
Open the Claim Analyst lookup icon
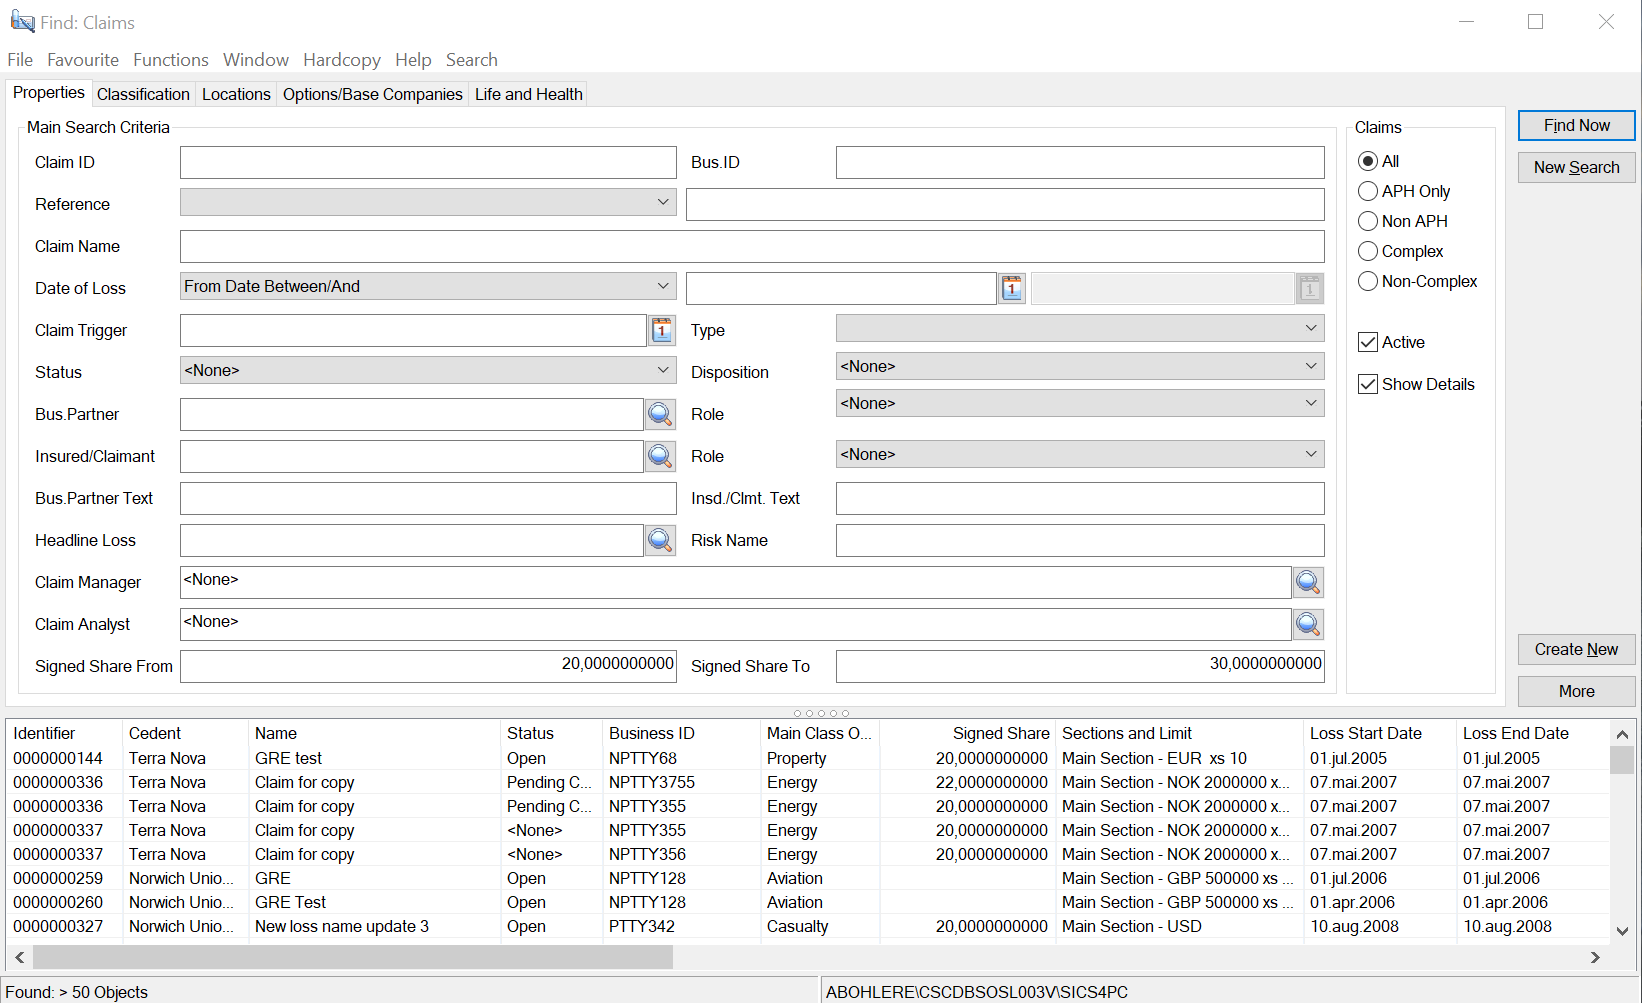1308,625
